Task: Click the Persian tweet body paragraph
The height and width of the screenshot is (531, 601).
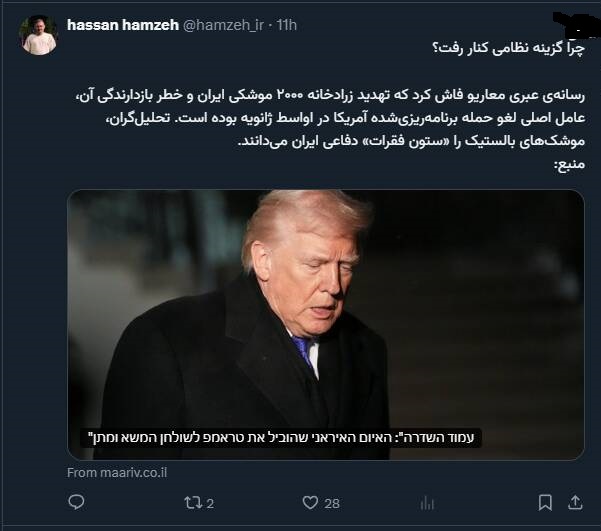Action: coord(330,118)
